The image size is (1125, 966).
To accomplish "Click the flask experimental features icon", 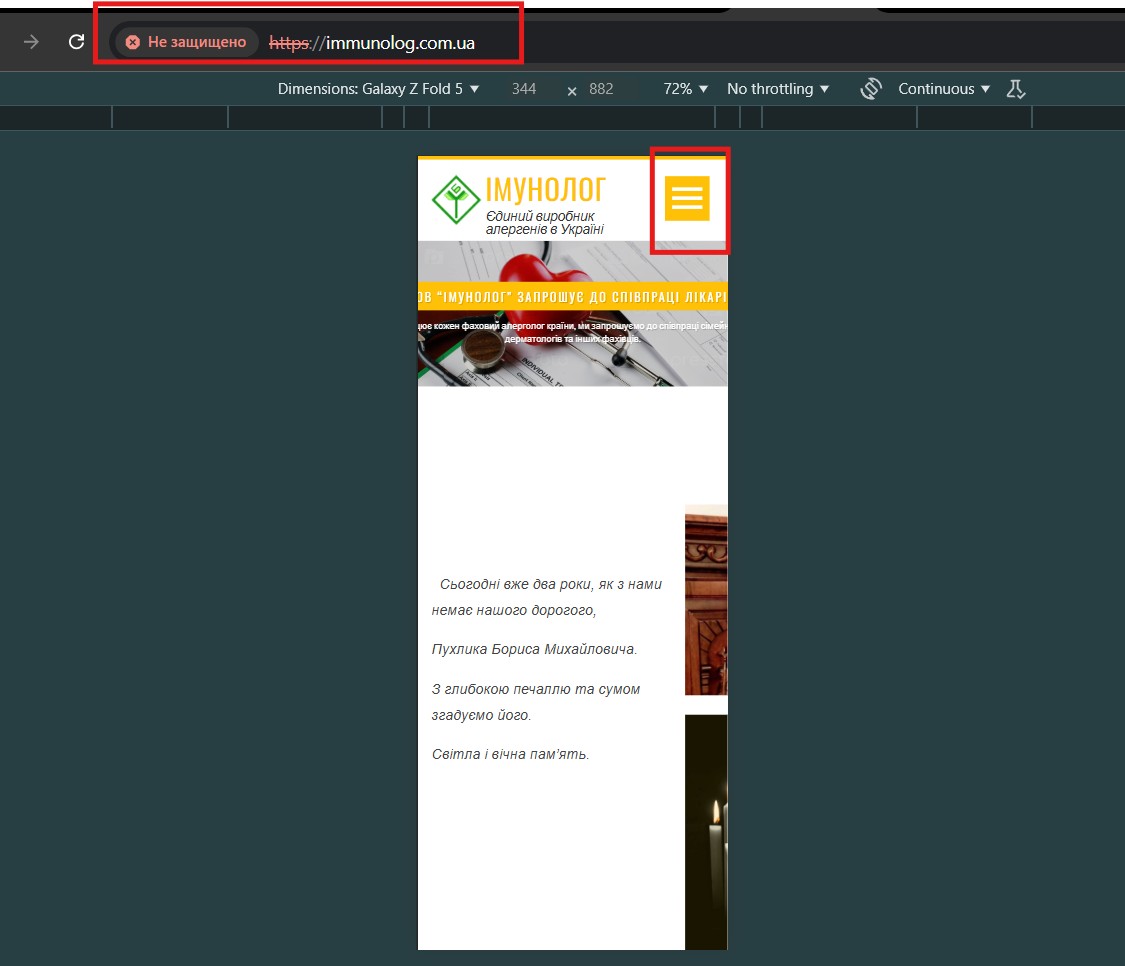I will coord(1016,89).
